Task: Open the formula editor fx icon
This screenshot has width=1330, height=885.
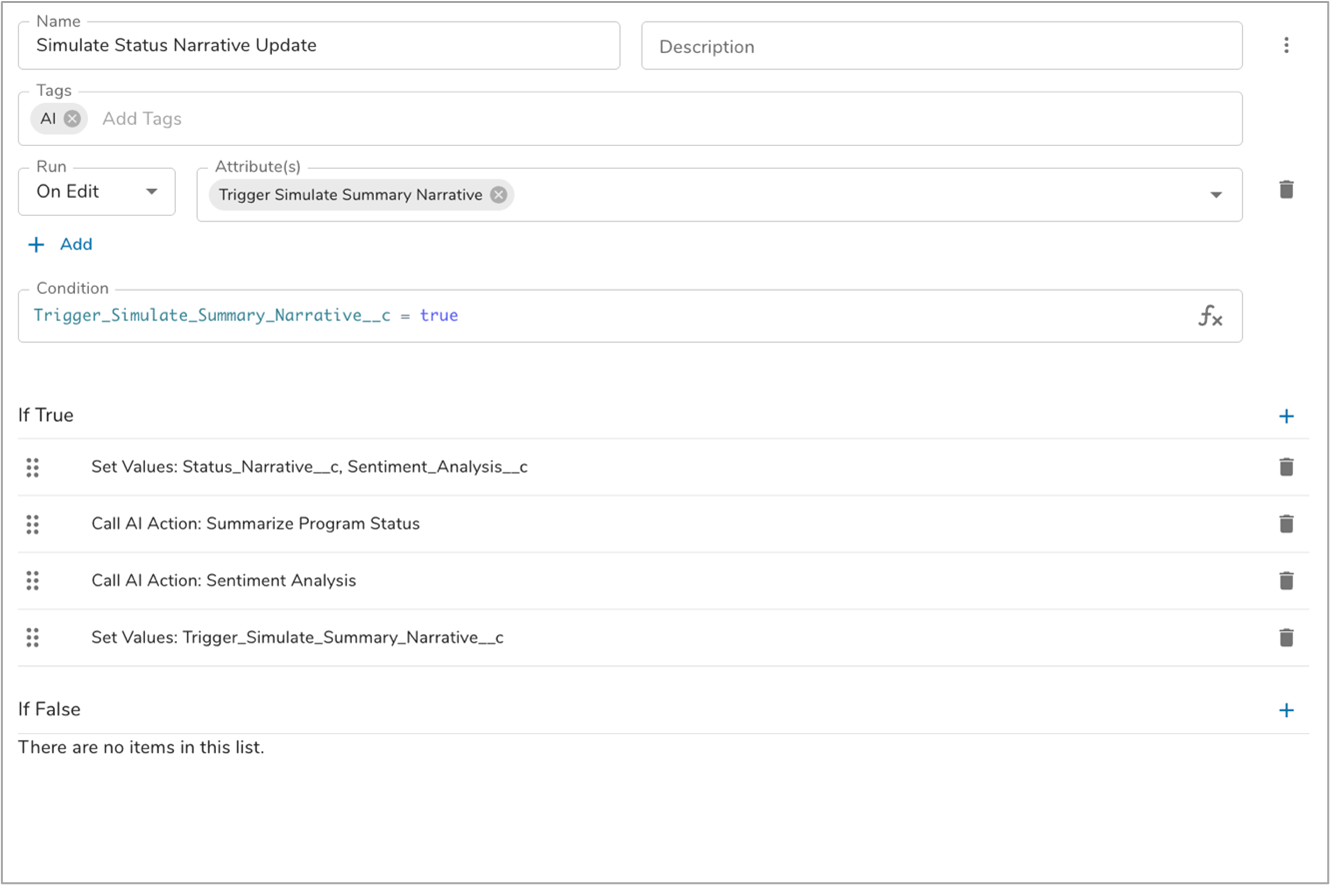Action: tap(1210, 317)
